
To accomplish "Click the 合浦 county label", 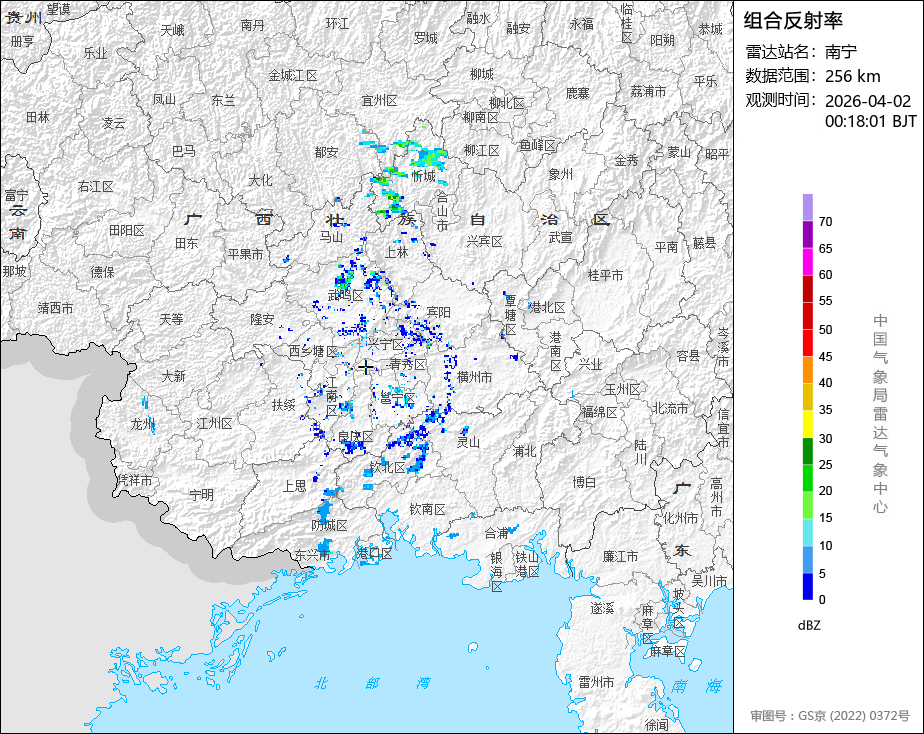I will 497,533.
